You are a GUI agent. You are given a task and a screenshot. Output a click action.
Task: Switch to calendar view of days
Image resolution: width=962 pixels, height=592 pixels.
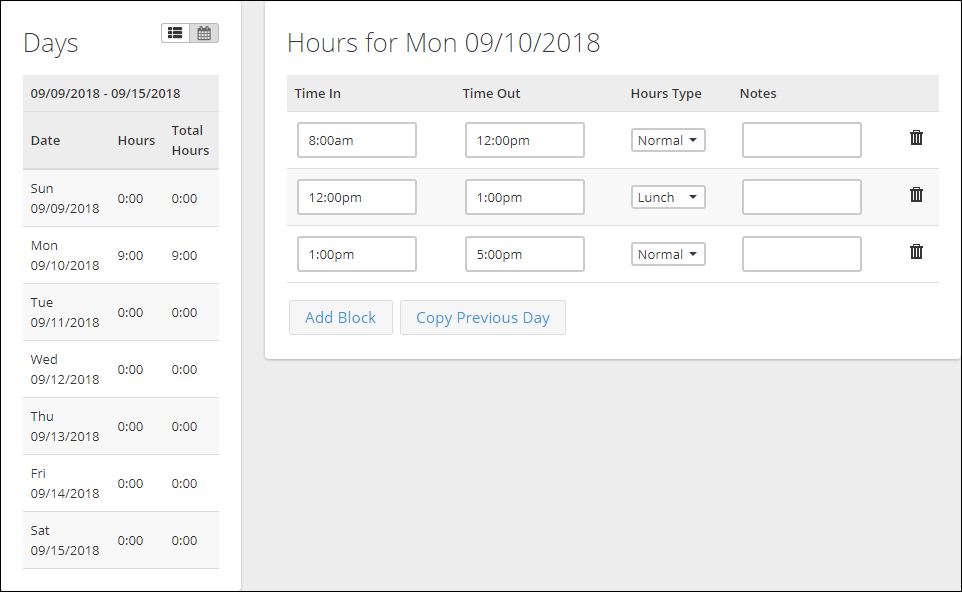pyautogui.click(x=204, y=33)
